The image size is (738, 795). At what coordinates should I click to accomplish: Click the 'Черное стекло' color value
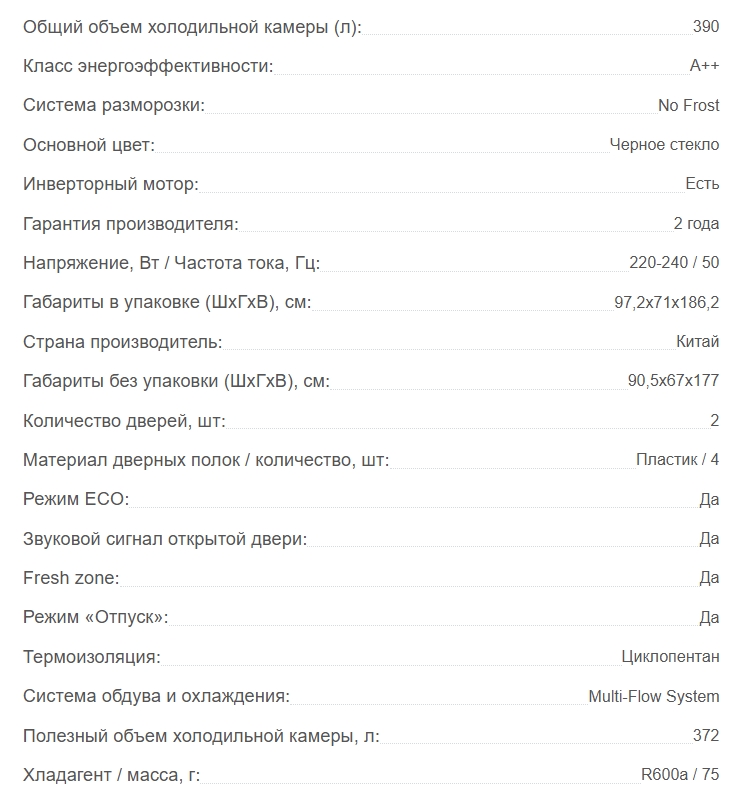tap(664, 144)
